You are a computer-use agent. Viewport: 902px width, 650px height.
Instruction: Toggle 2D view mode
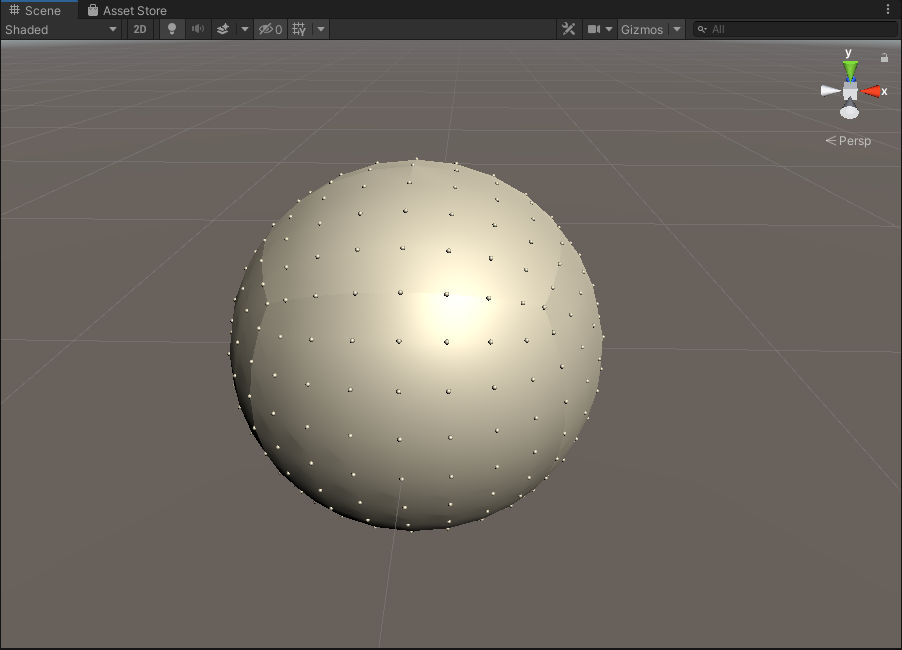(x=140, y=29)
